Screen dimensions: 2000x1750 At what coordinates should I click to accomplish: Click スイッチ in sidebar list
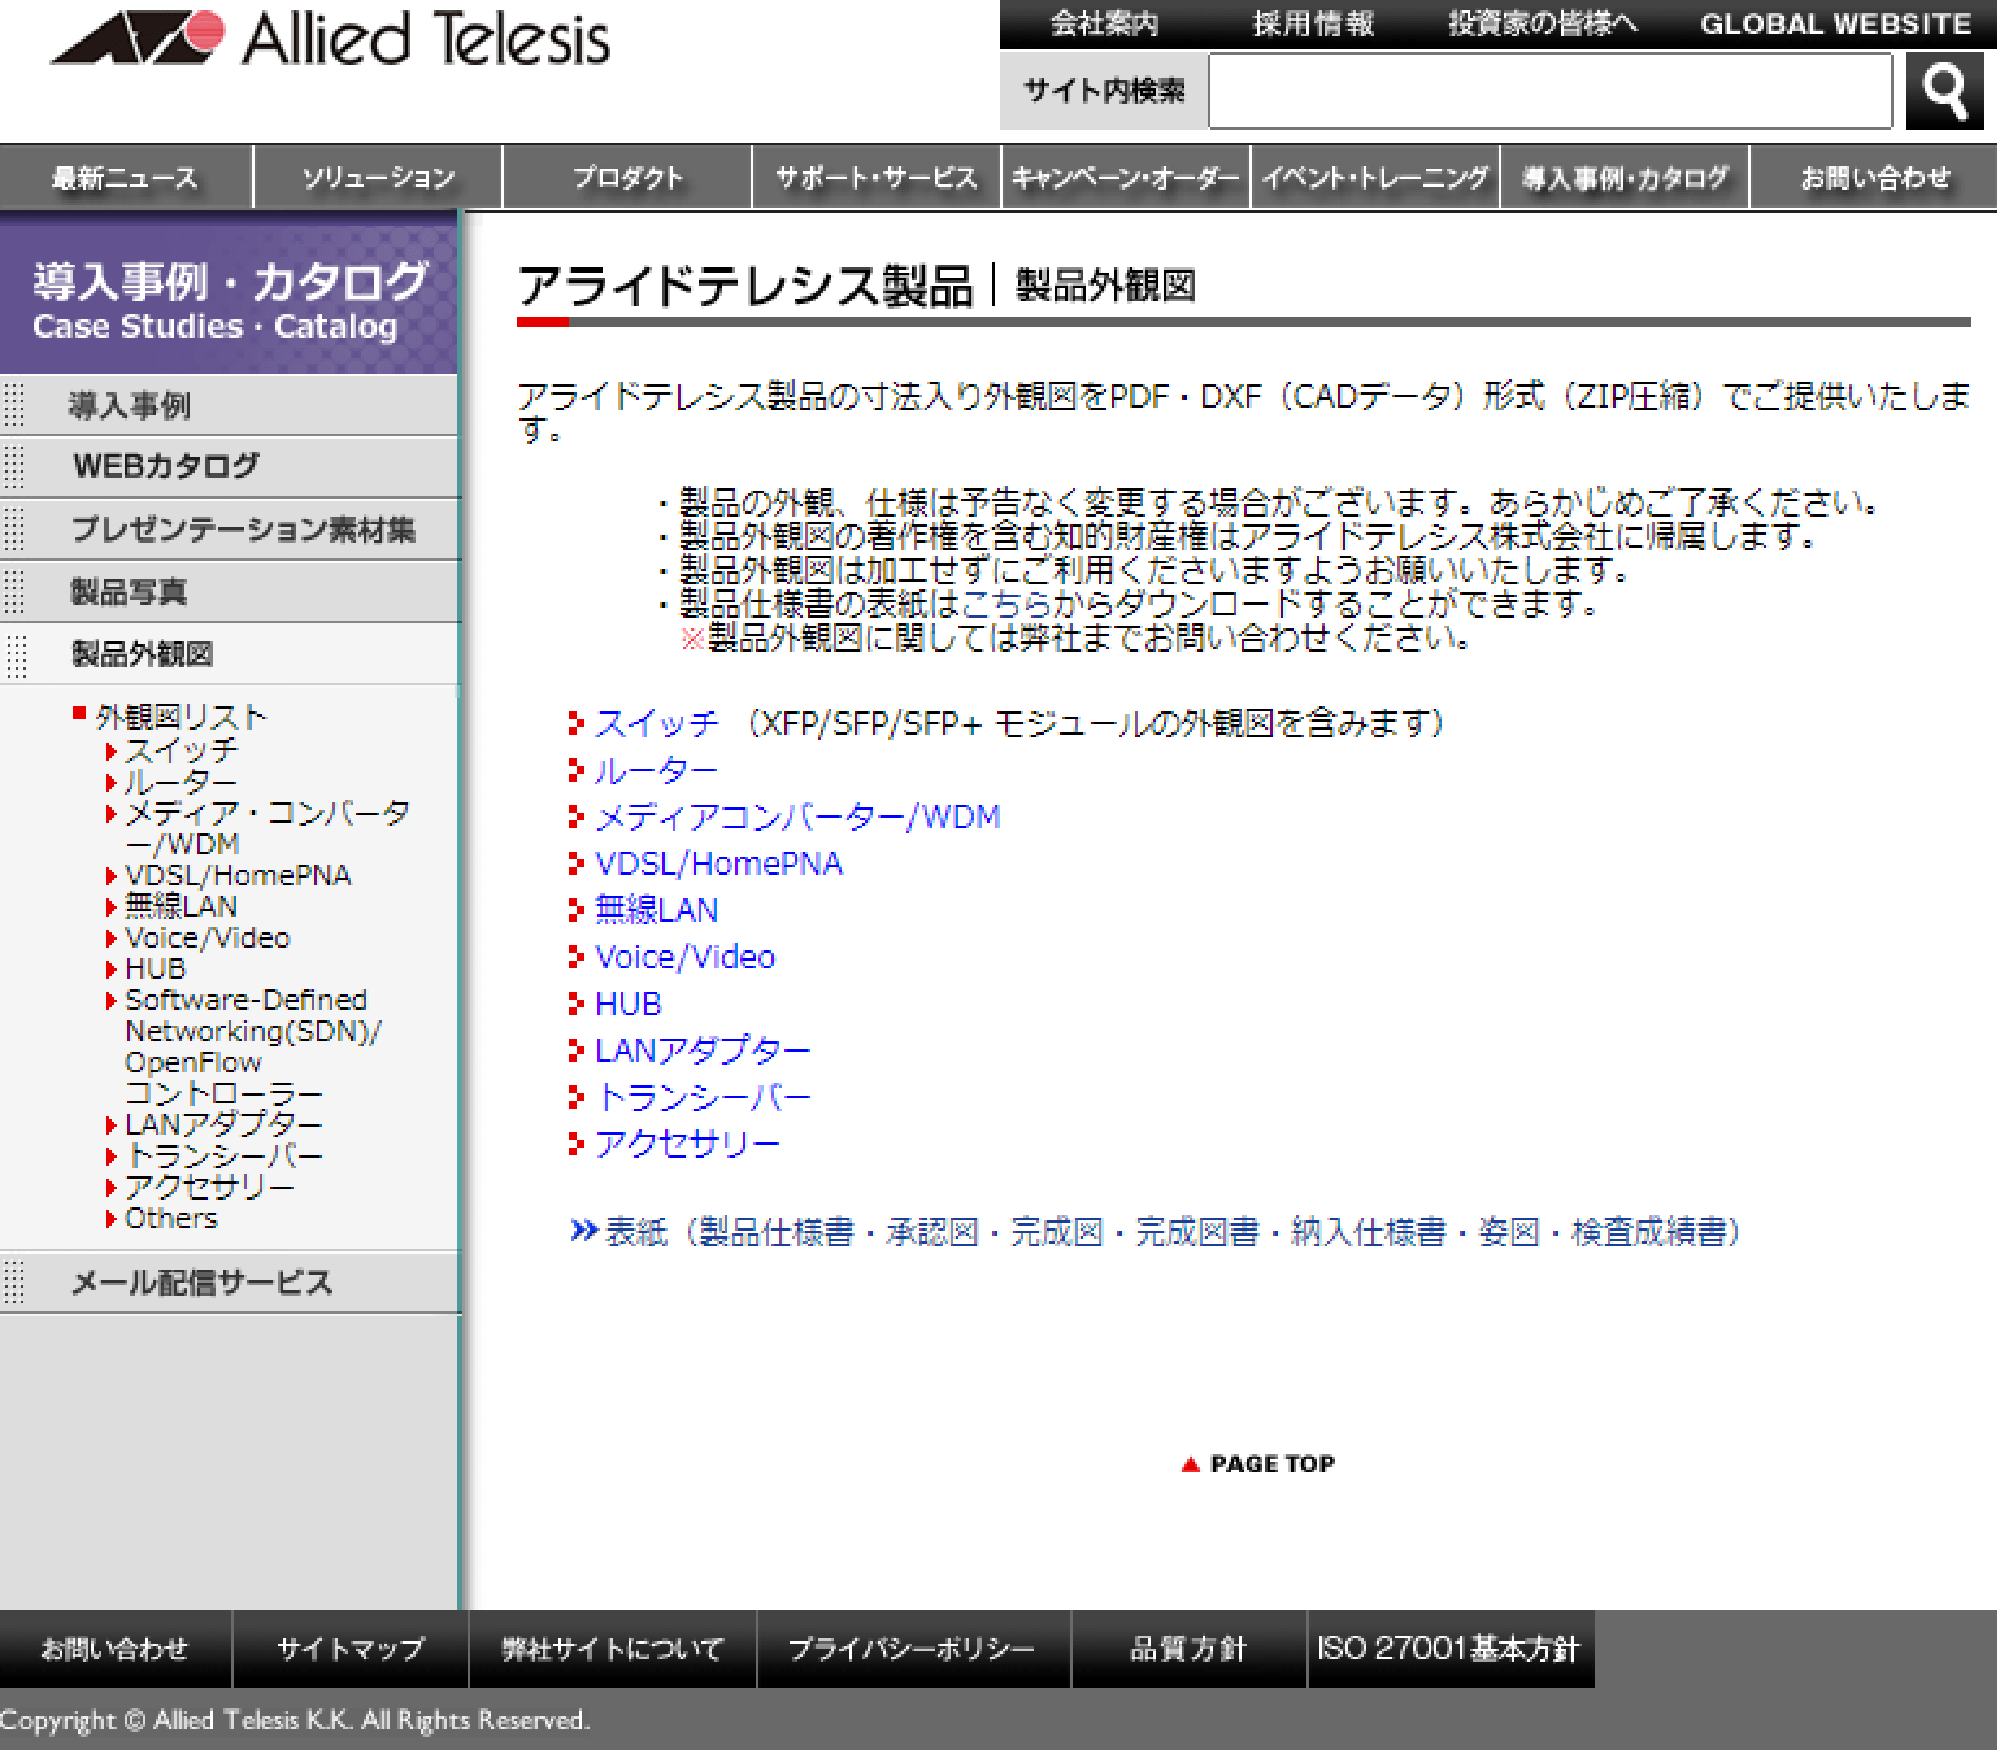tap(181, 750)
